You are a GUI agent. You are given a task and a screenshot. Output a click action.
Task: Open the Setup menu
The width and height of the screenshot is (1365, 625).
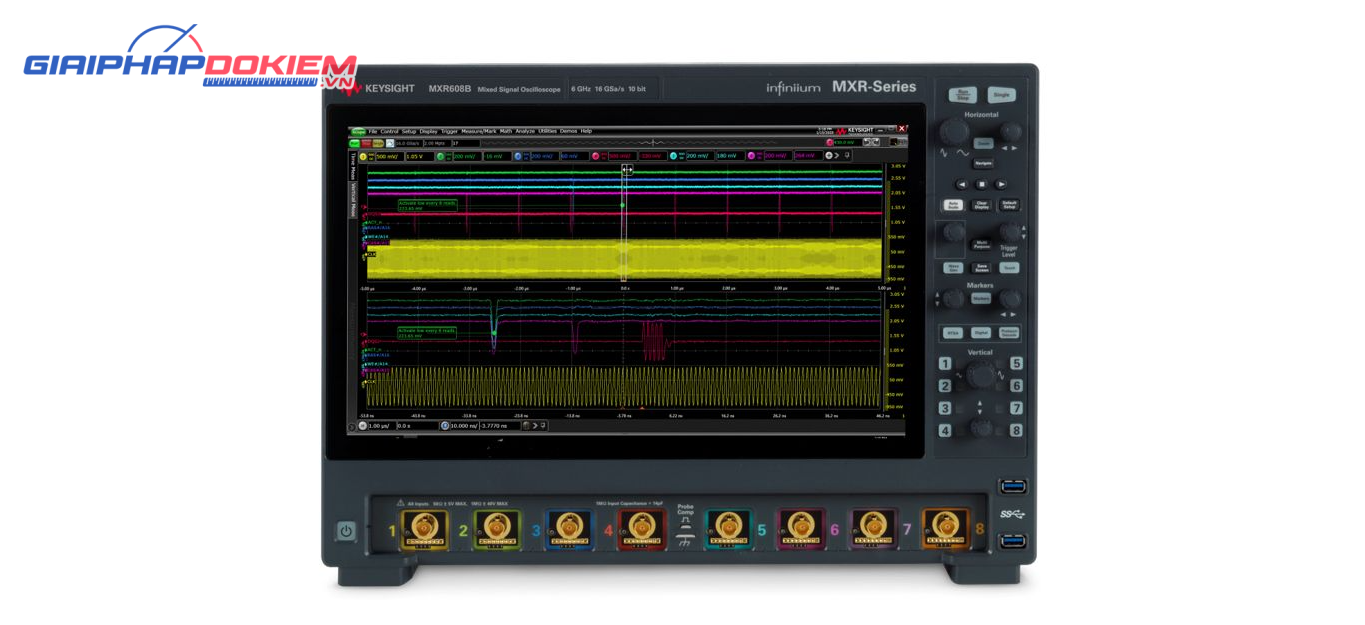(409, 131)
